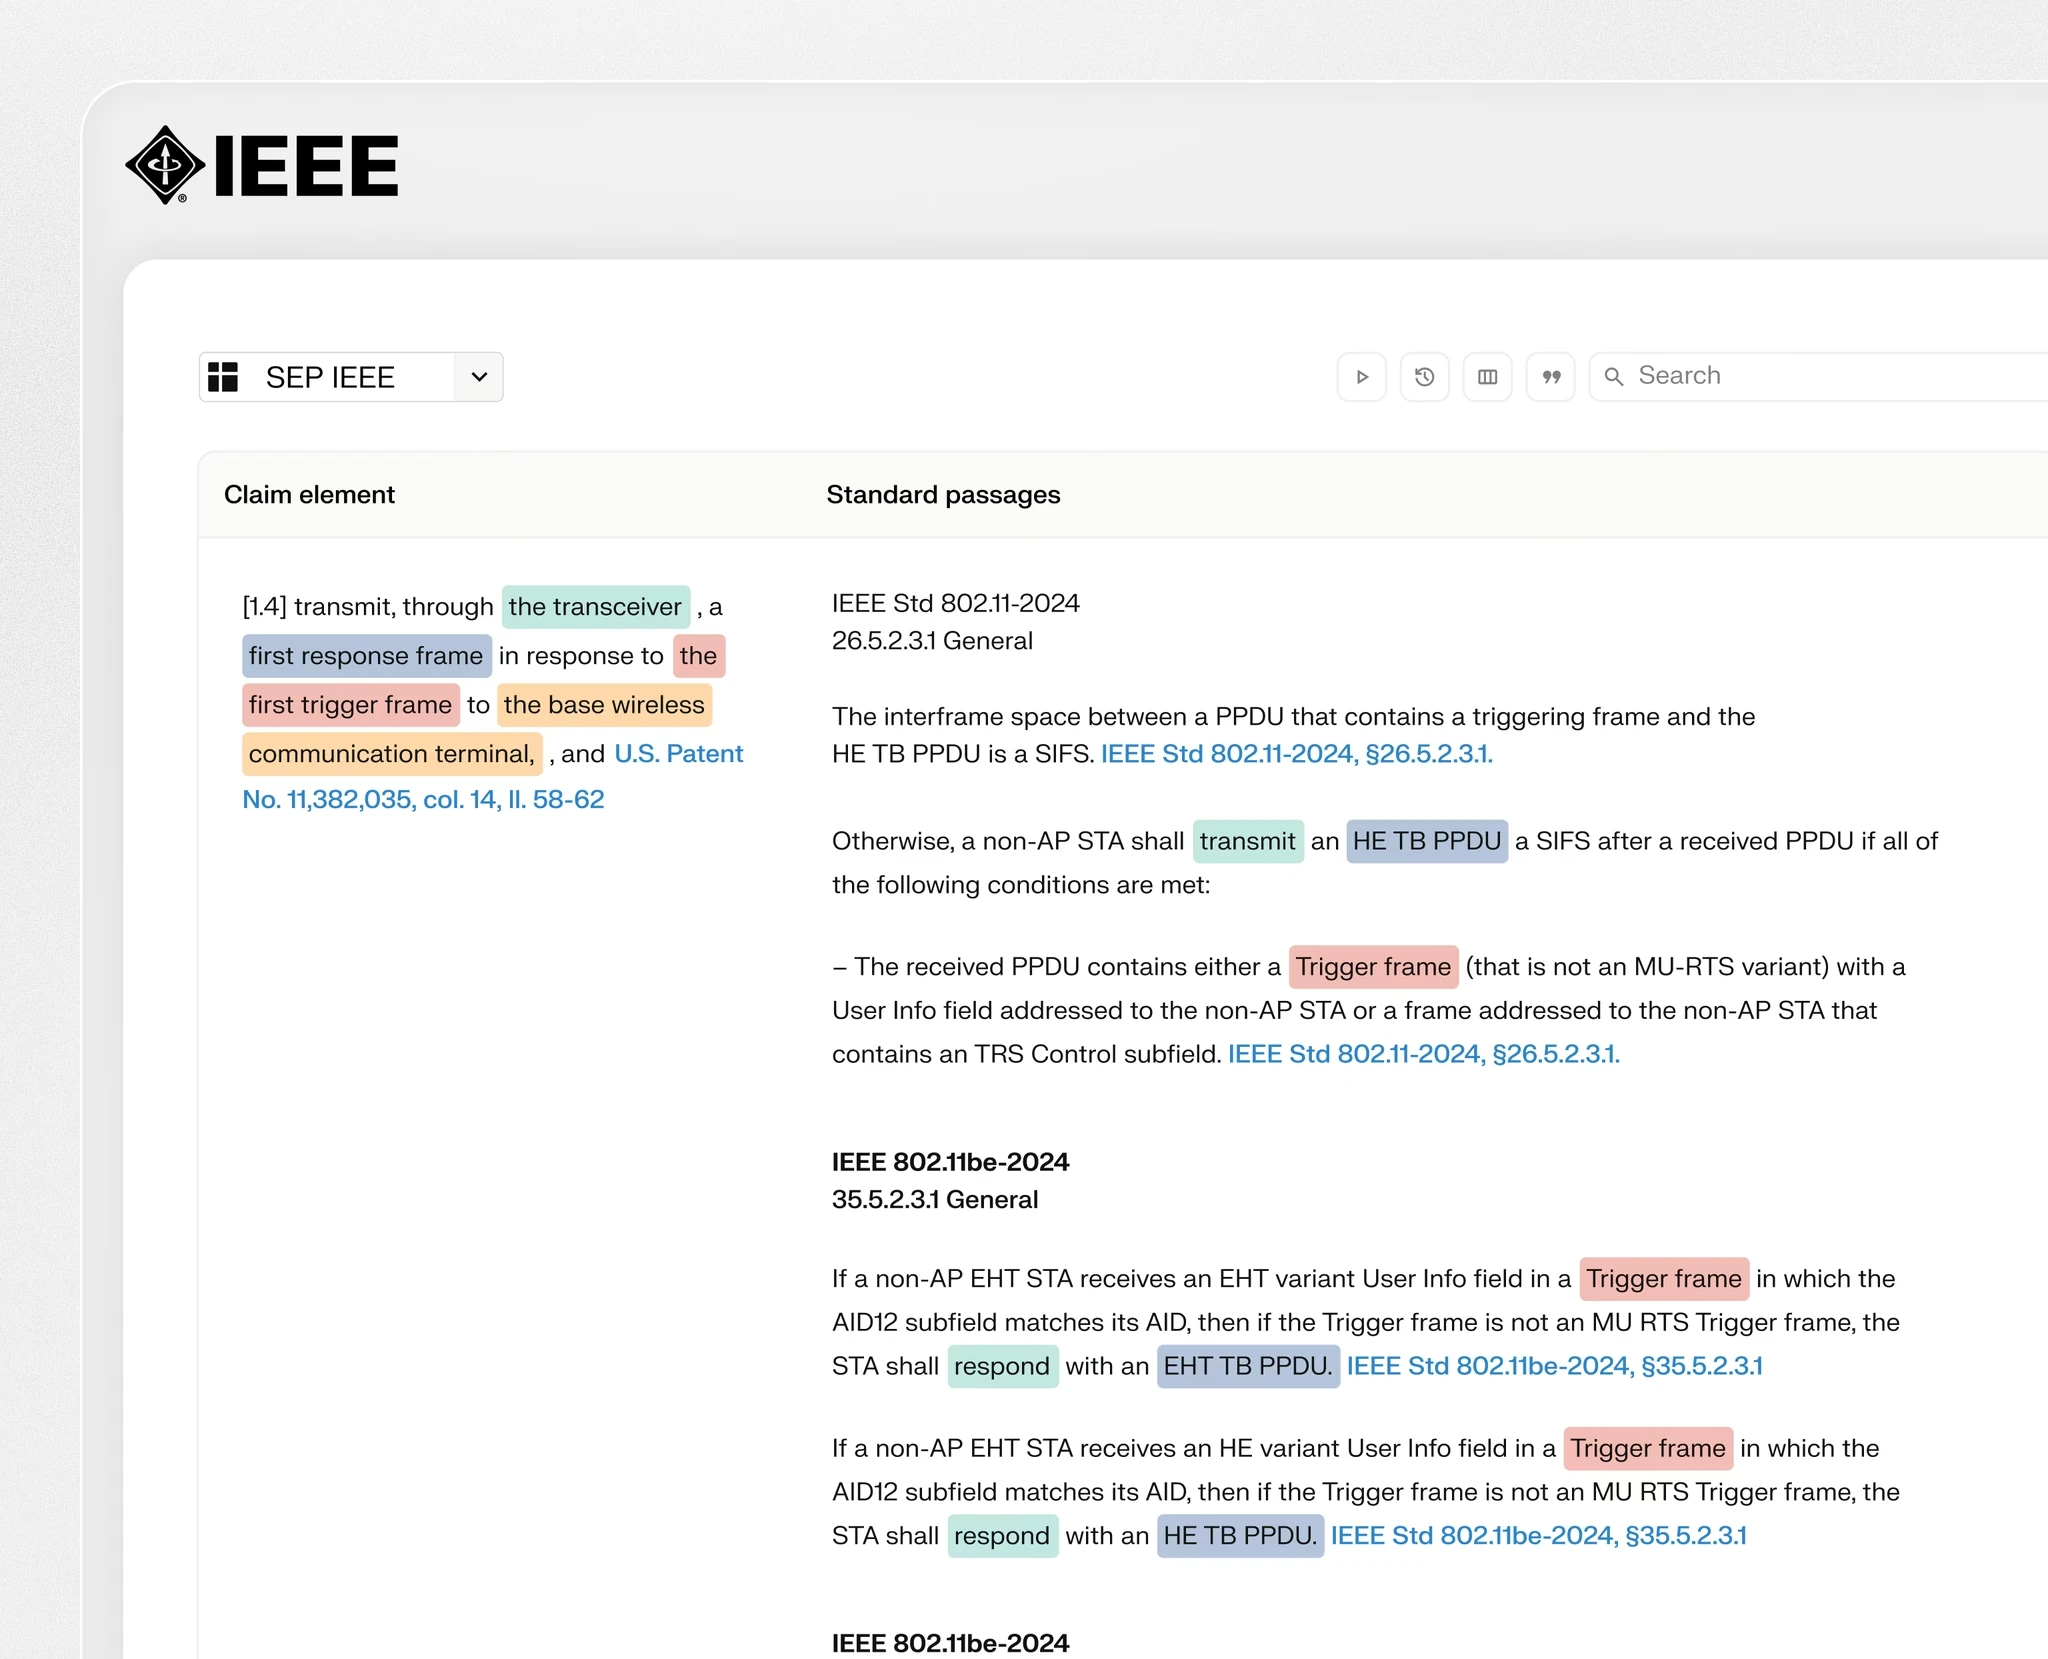This screenshot has height=1659, width=2048.
Task: Select the orange 'the base wireless' highlight
Action: click(604, 705)
